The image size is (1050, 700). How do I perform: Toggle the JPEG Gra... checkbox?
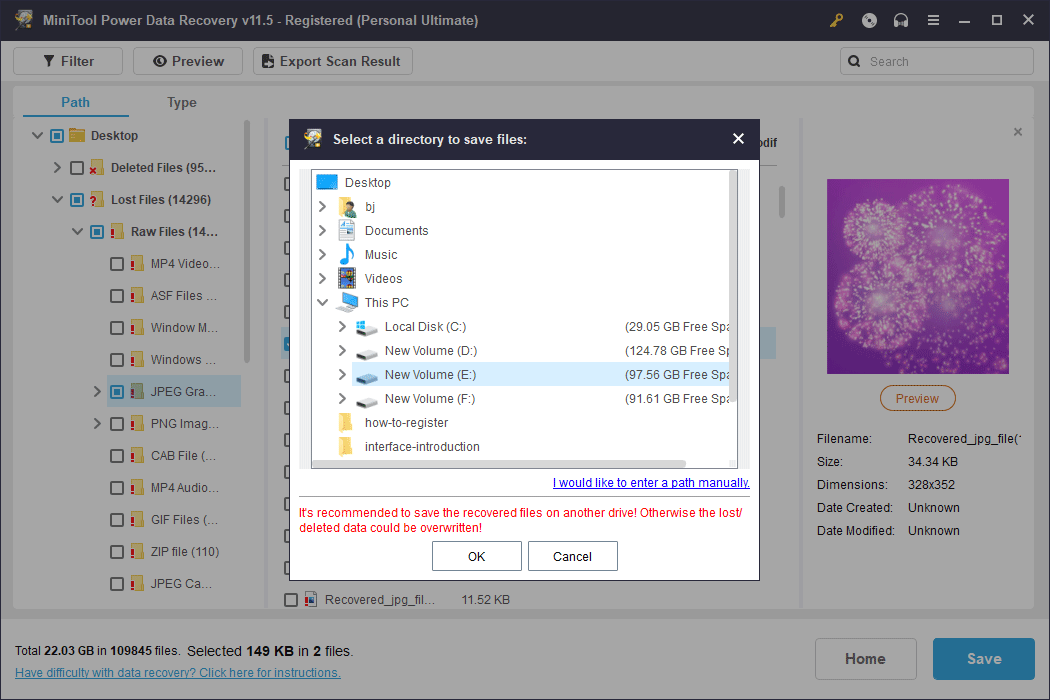(117, 392)
